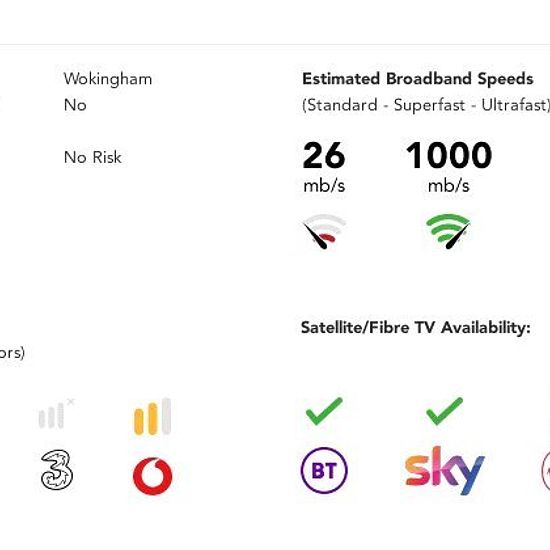Image resolution: width=550 pixels, height=550 pixels.
Task: Click the yellow signal bars above Vodafone
Action: click(153, 416)
